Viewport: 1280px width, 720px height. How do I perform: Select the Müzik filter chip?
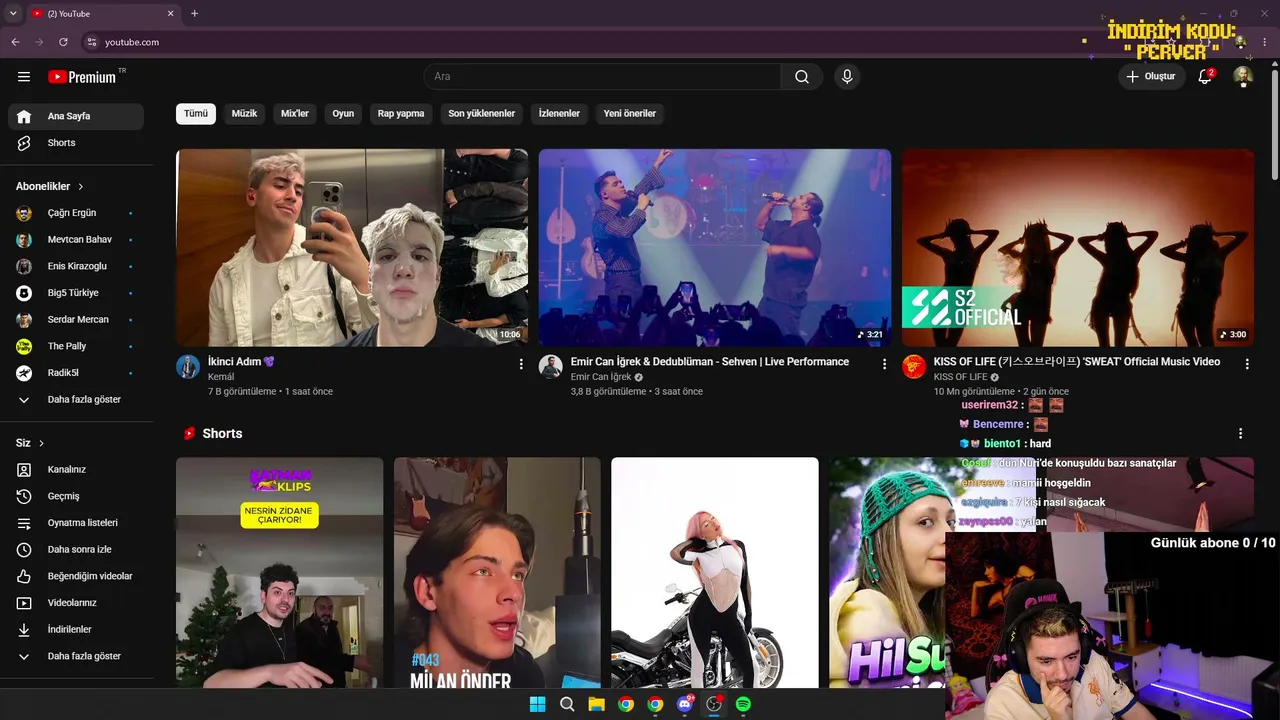click(x=244, y=114)
